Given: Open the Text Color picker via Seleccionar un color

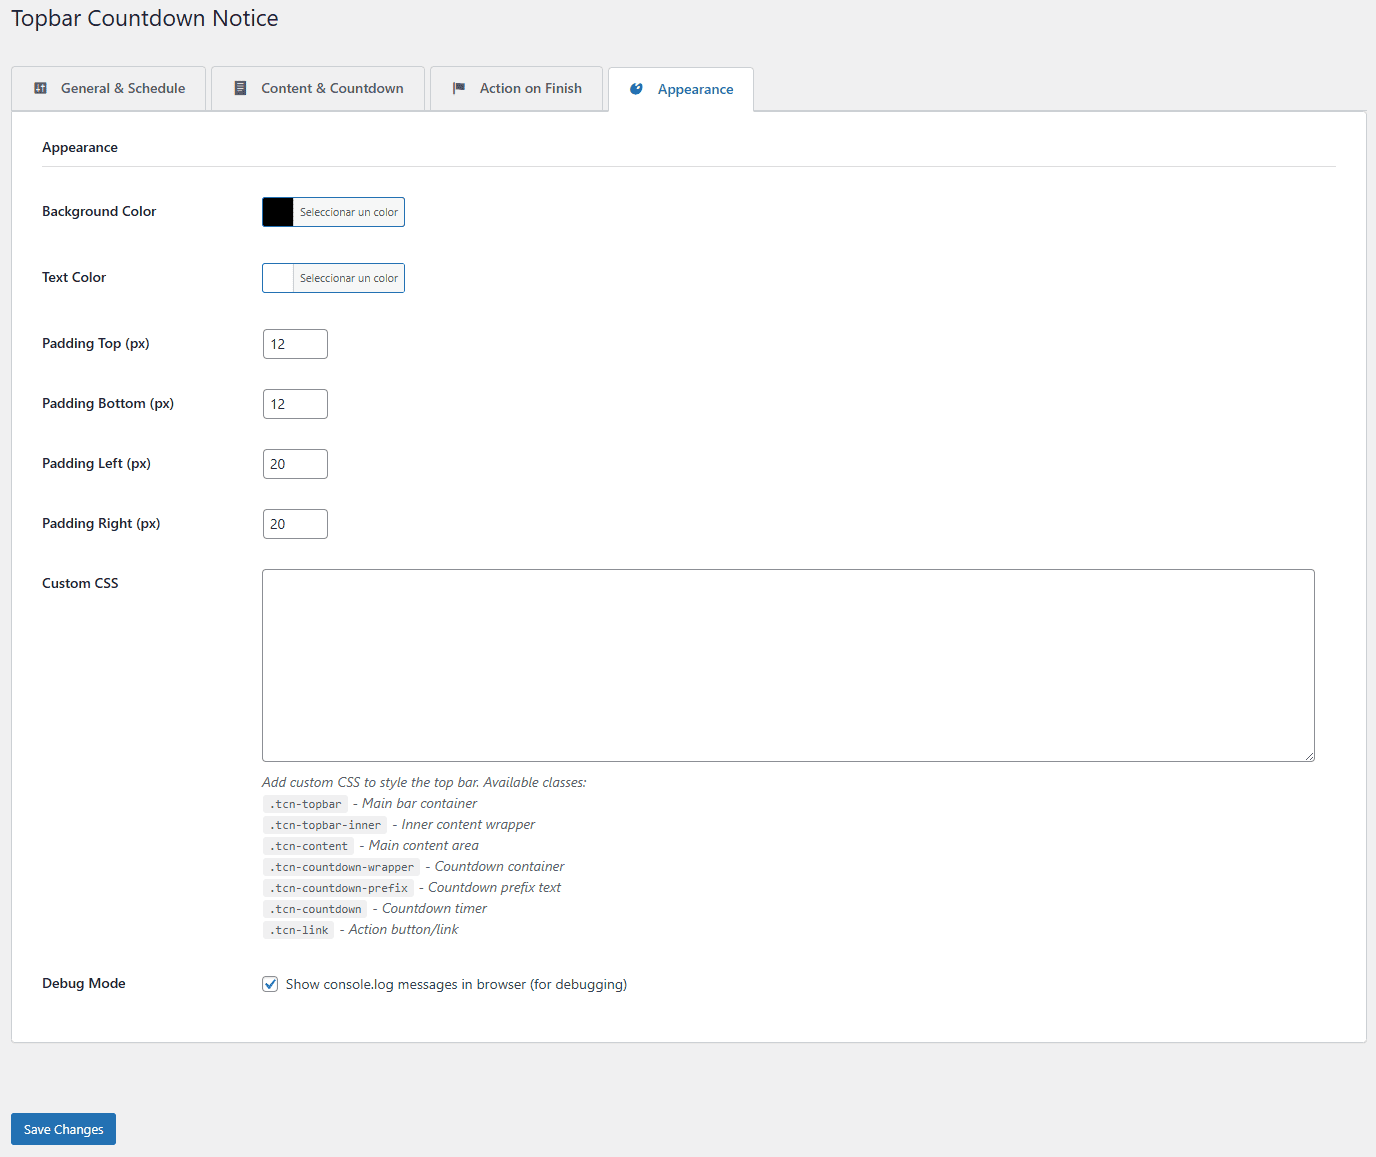Looking at the screenshot, I should [347, 277].
